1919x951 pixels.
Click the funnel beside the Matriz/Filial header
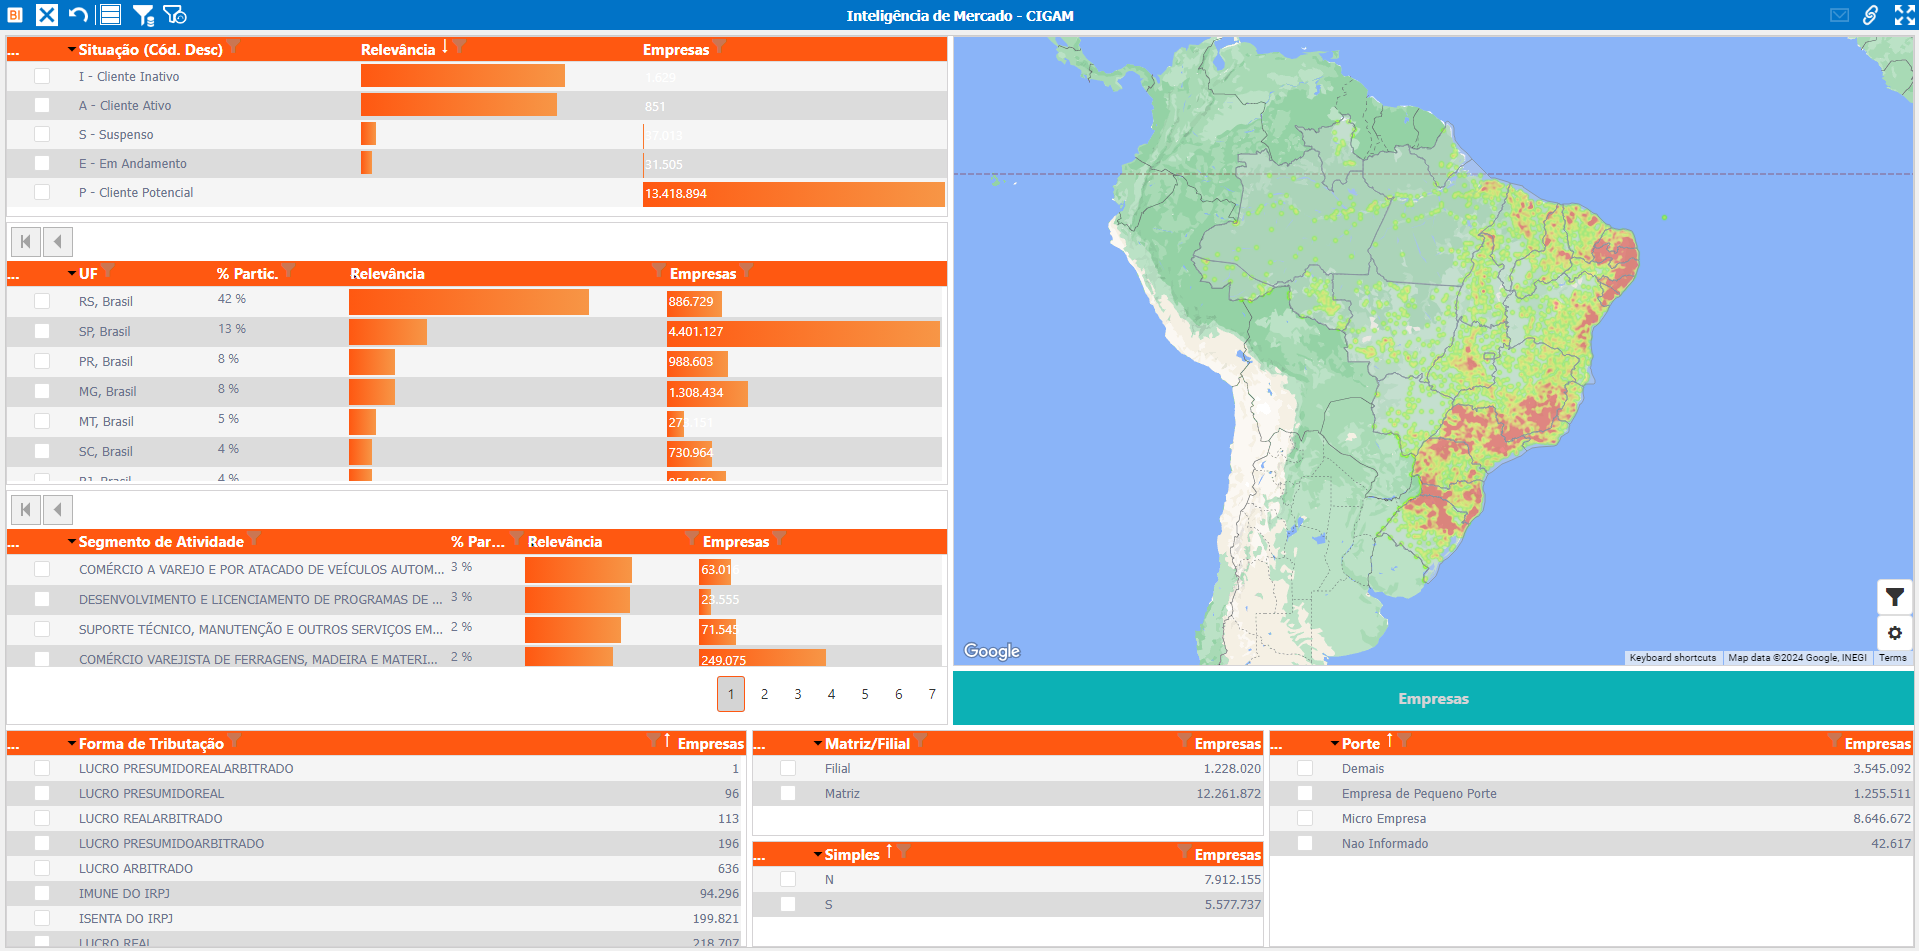[920, 741]
